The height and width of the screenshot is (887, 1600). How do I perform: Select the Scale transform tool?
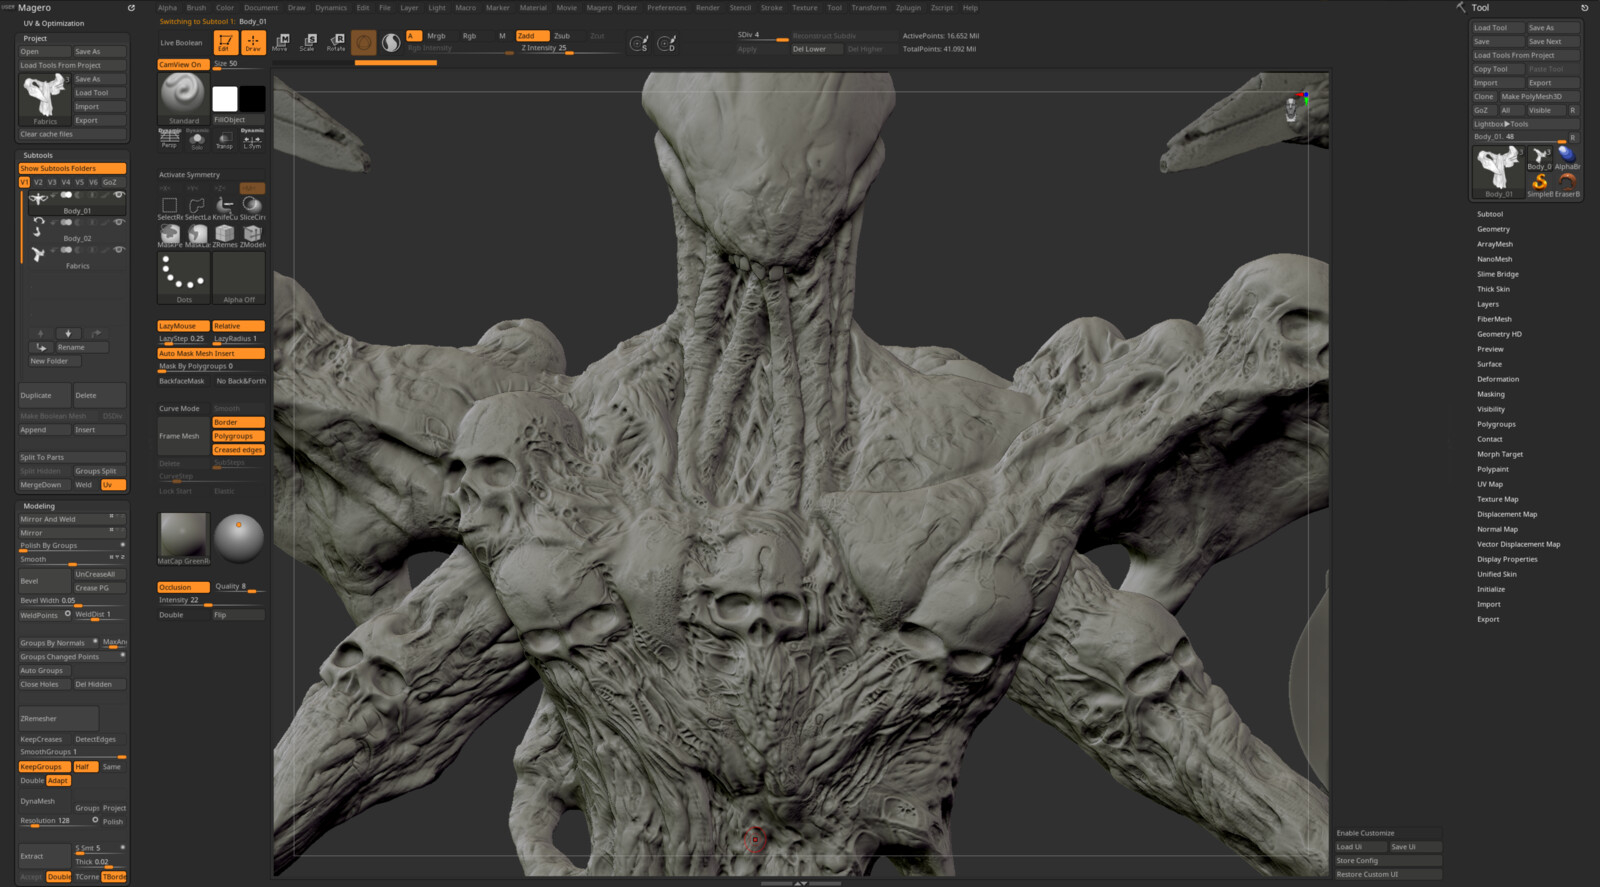[308, 42]
